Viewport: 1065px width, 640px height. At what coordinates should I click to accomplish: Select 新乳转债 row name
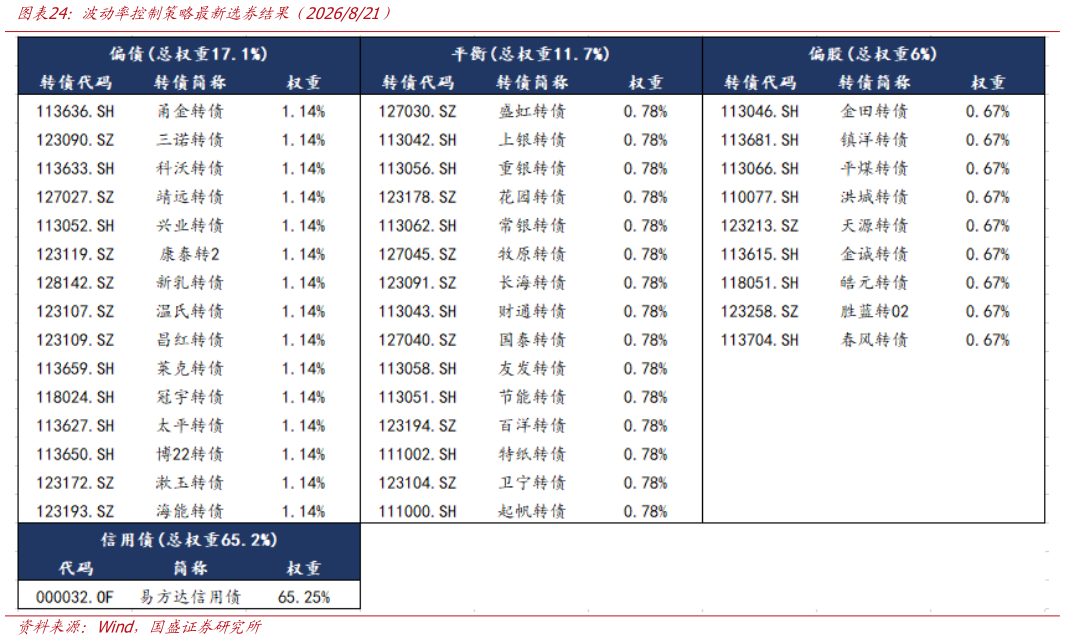[x=190, y=283]
